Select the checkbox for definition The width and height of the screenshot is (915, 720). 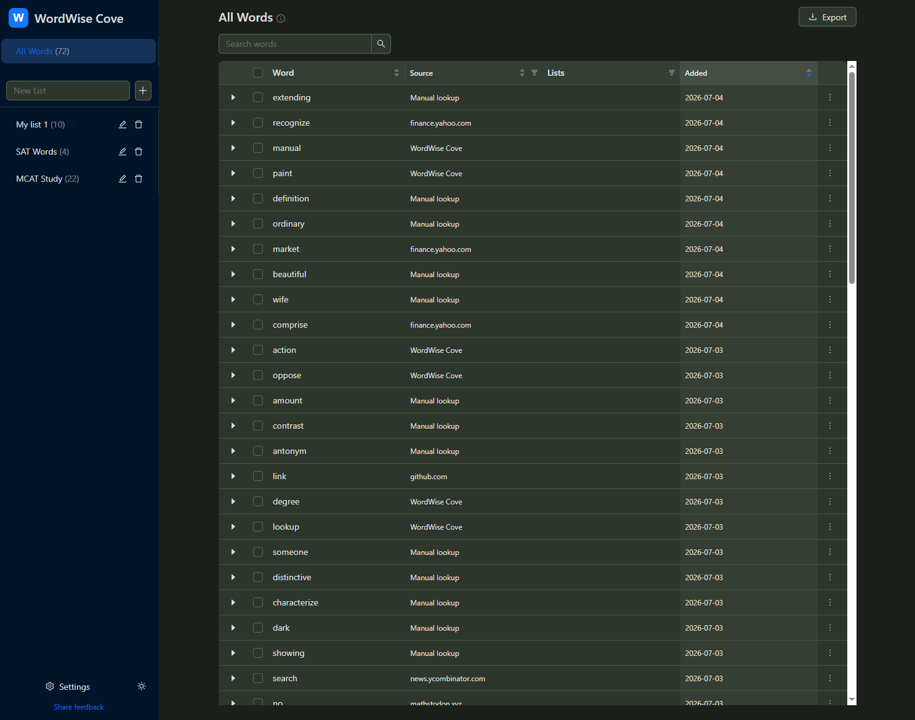click(x=258, y=198)
